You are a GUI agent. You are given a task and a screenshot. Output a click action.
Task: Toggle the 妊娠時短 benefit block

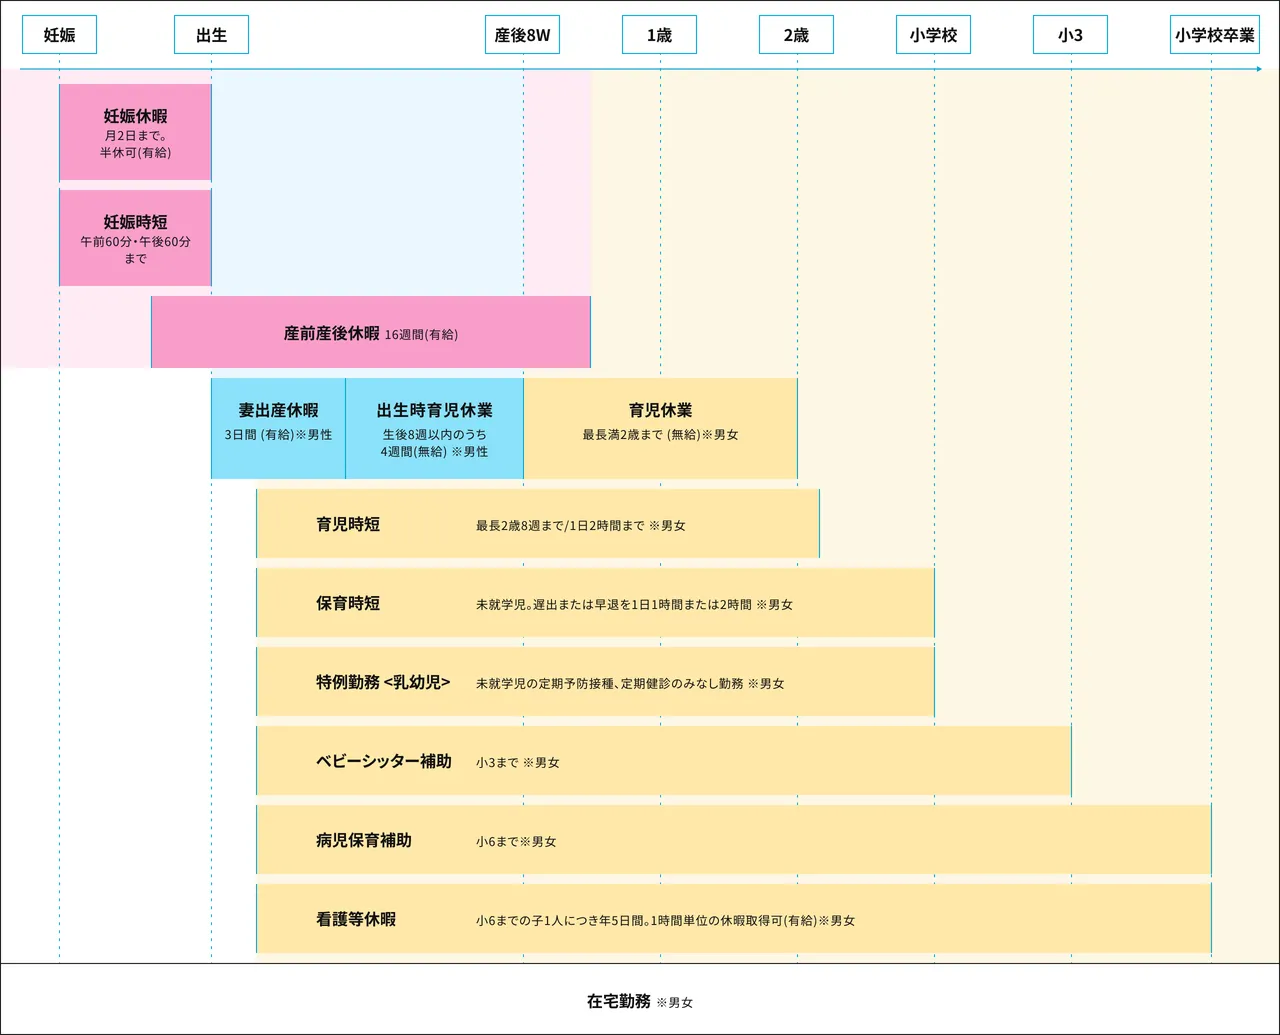coord(135,237)
